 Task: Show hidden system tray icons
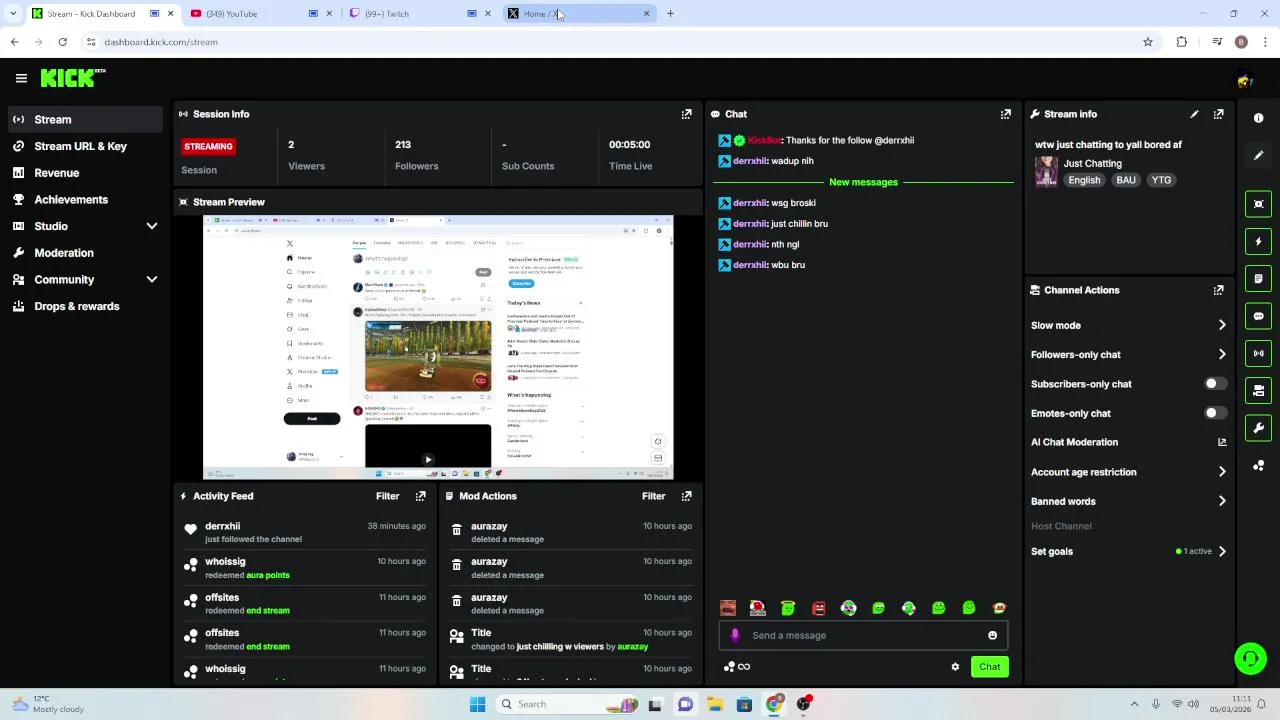(1134, 704)
